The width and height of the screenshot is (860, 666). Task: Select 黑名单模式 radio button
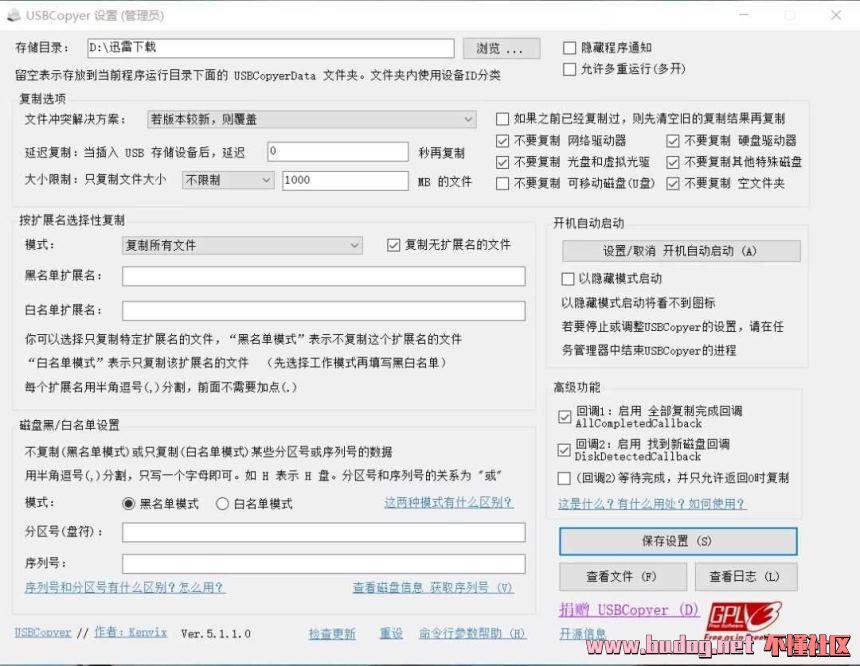pyautogui.click(x=128, y=504)
